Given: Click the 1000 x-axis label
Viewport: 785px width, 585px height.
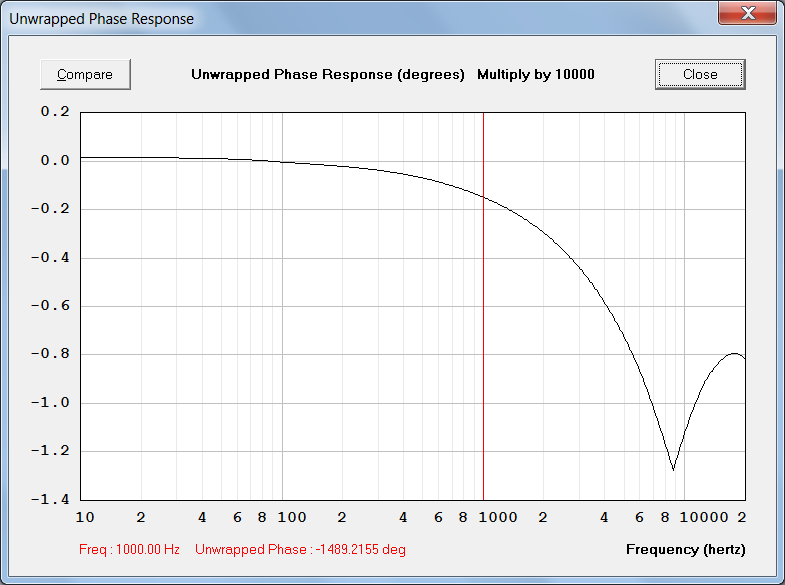Looking at the screenshot, I should point(498,517).
